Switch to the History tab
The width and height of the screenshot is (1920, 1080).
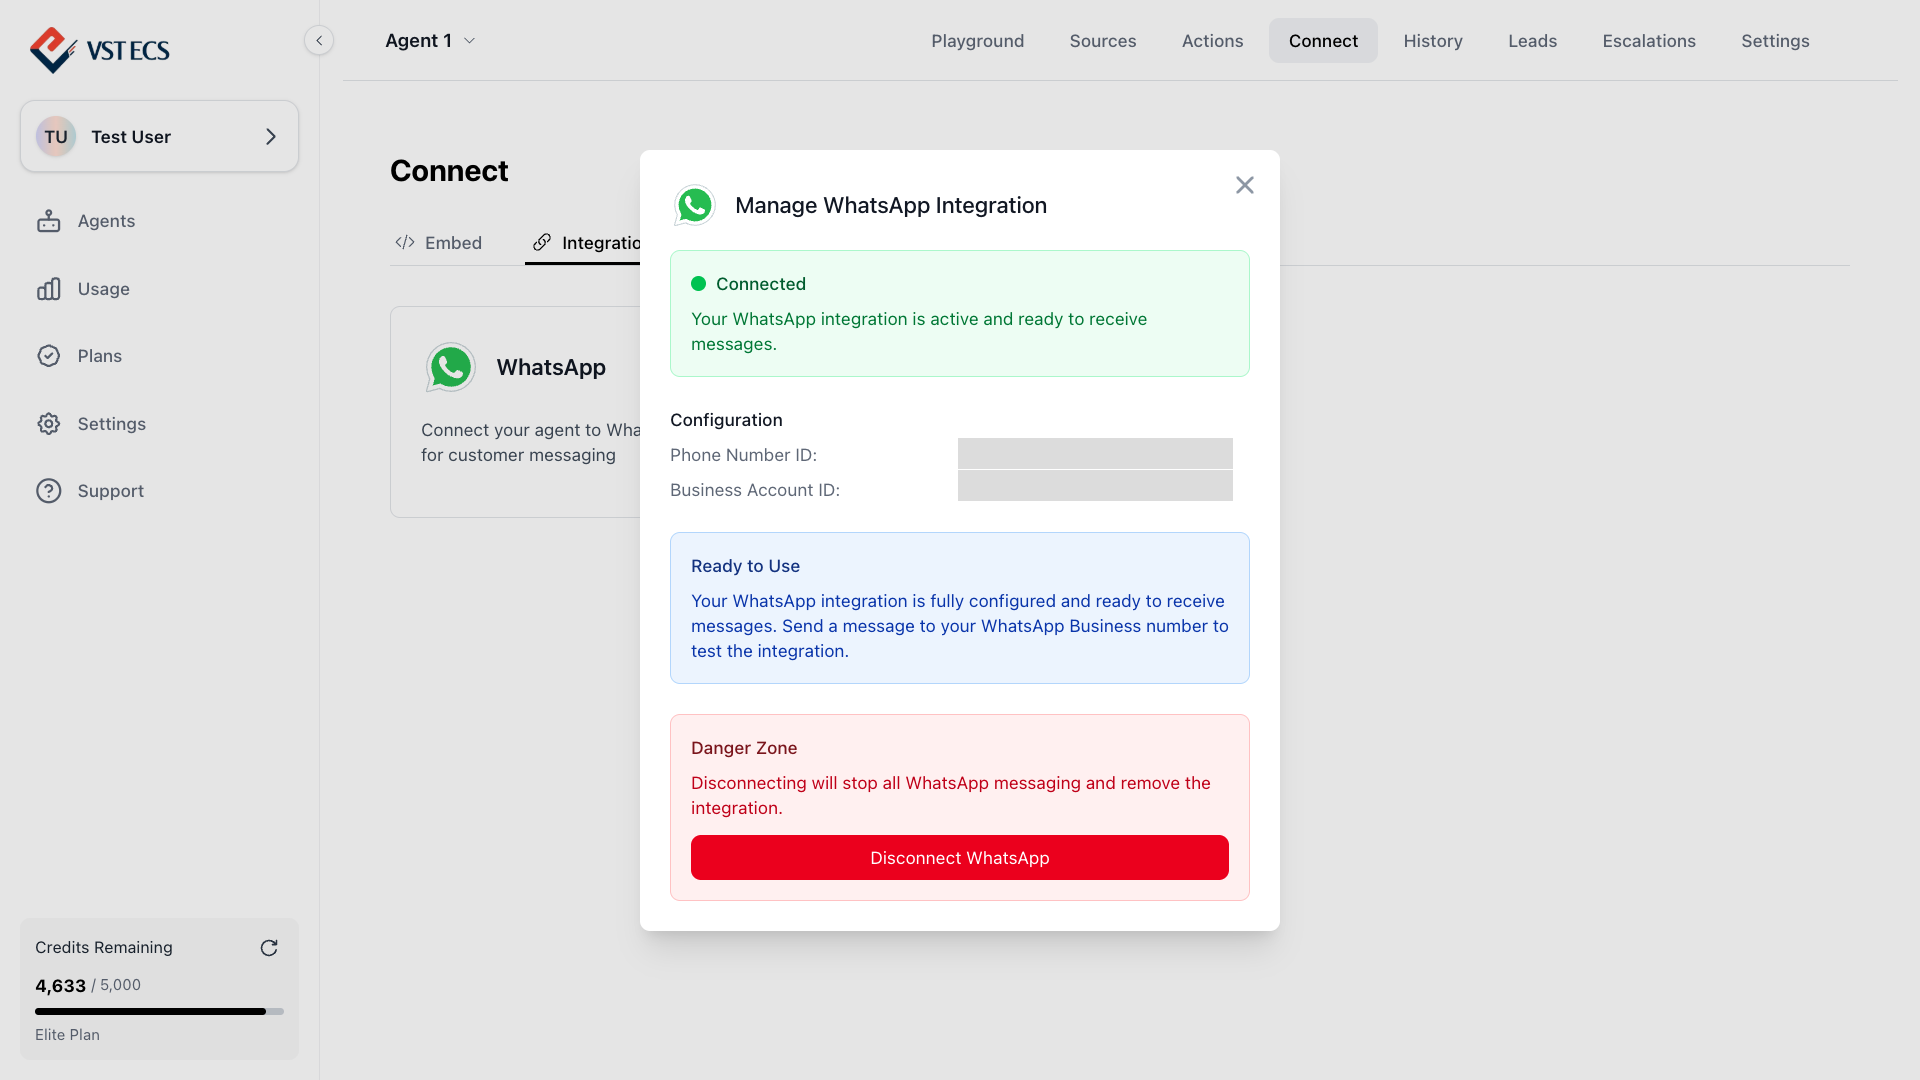pyautogui.click(x=1432, y=41)
